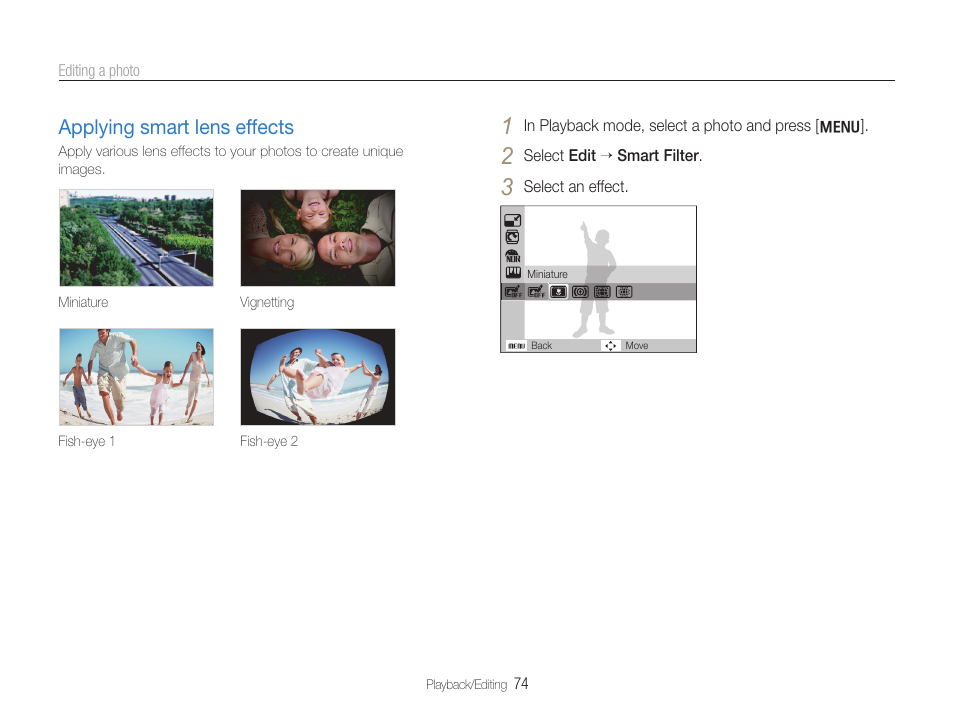Select the Smart Filter icon in the left sidebar column
The width and height of the screenshot is (954, 720).
click(x=513, y=292)
